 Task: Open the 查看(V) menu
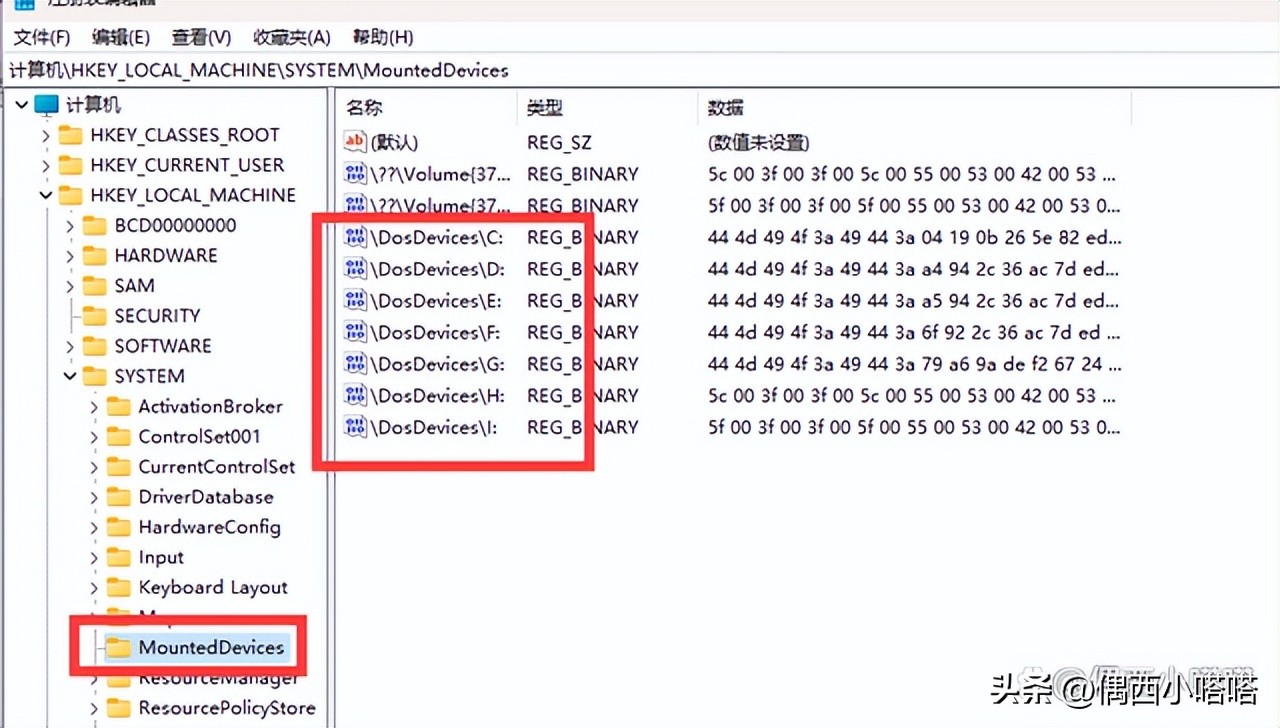click(199, 37)
